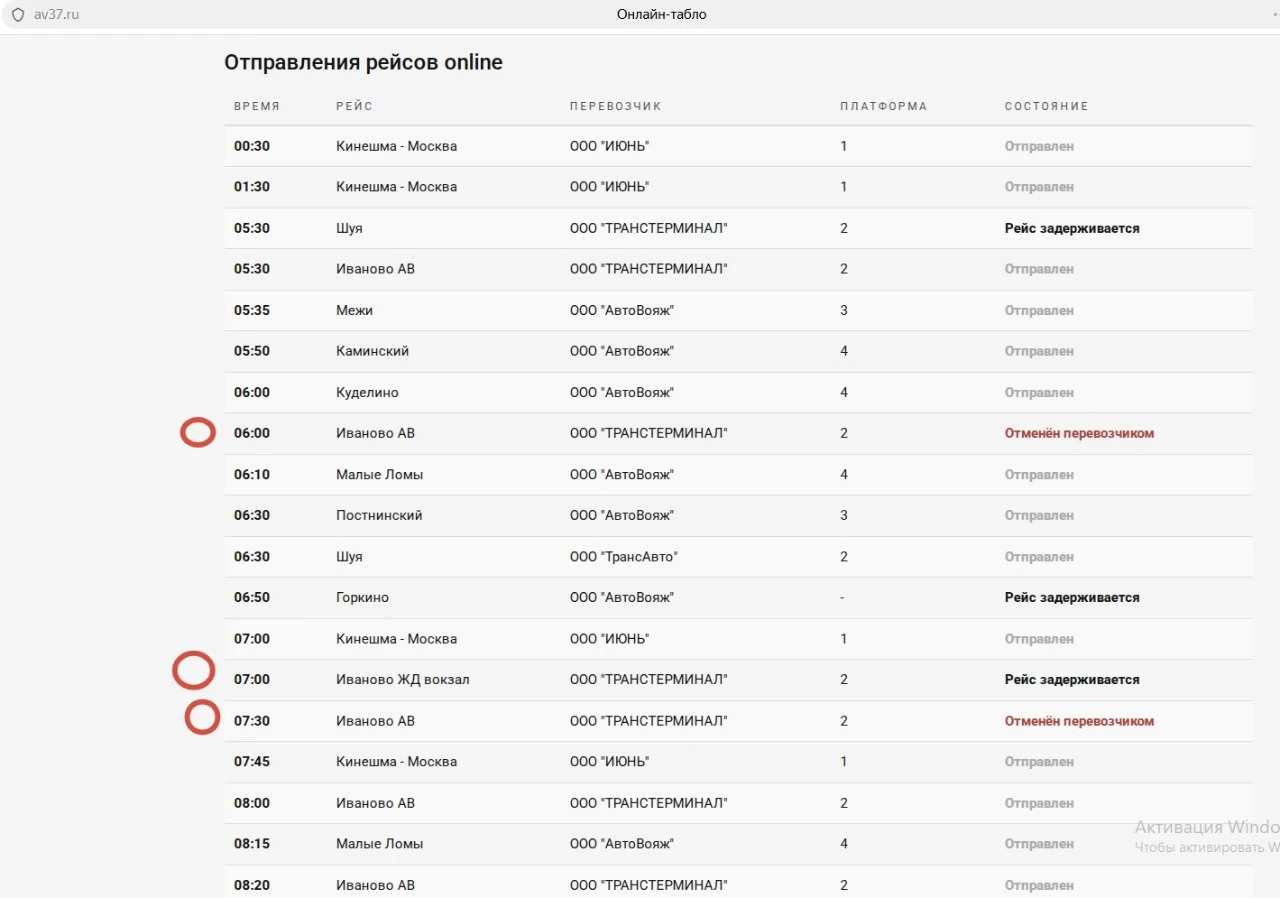The image size is (1280, 898).
Task: Click 'Рейс задерживается' status in the 05:30 Шуя row
Action: (x=1072, y=228)
